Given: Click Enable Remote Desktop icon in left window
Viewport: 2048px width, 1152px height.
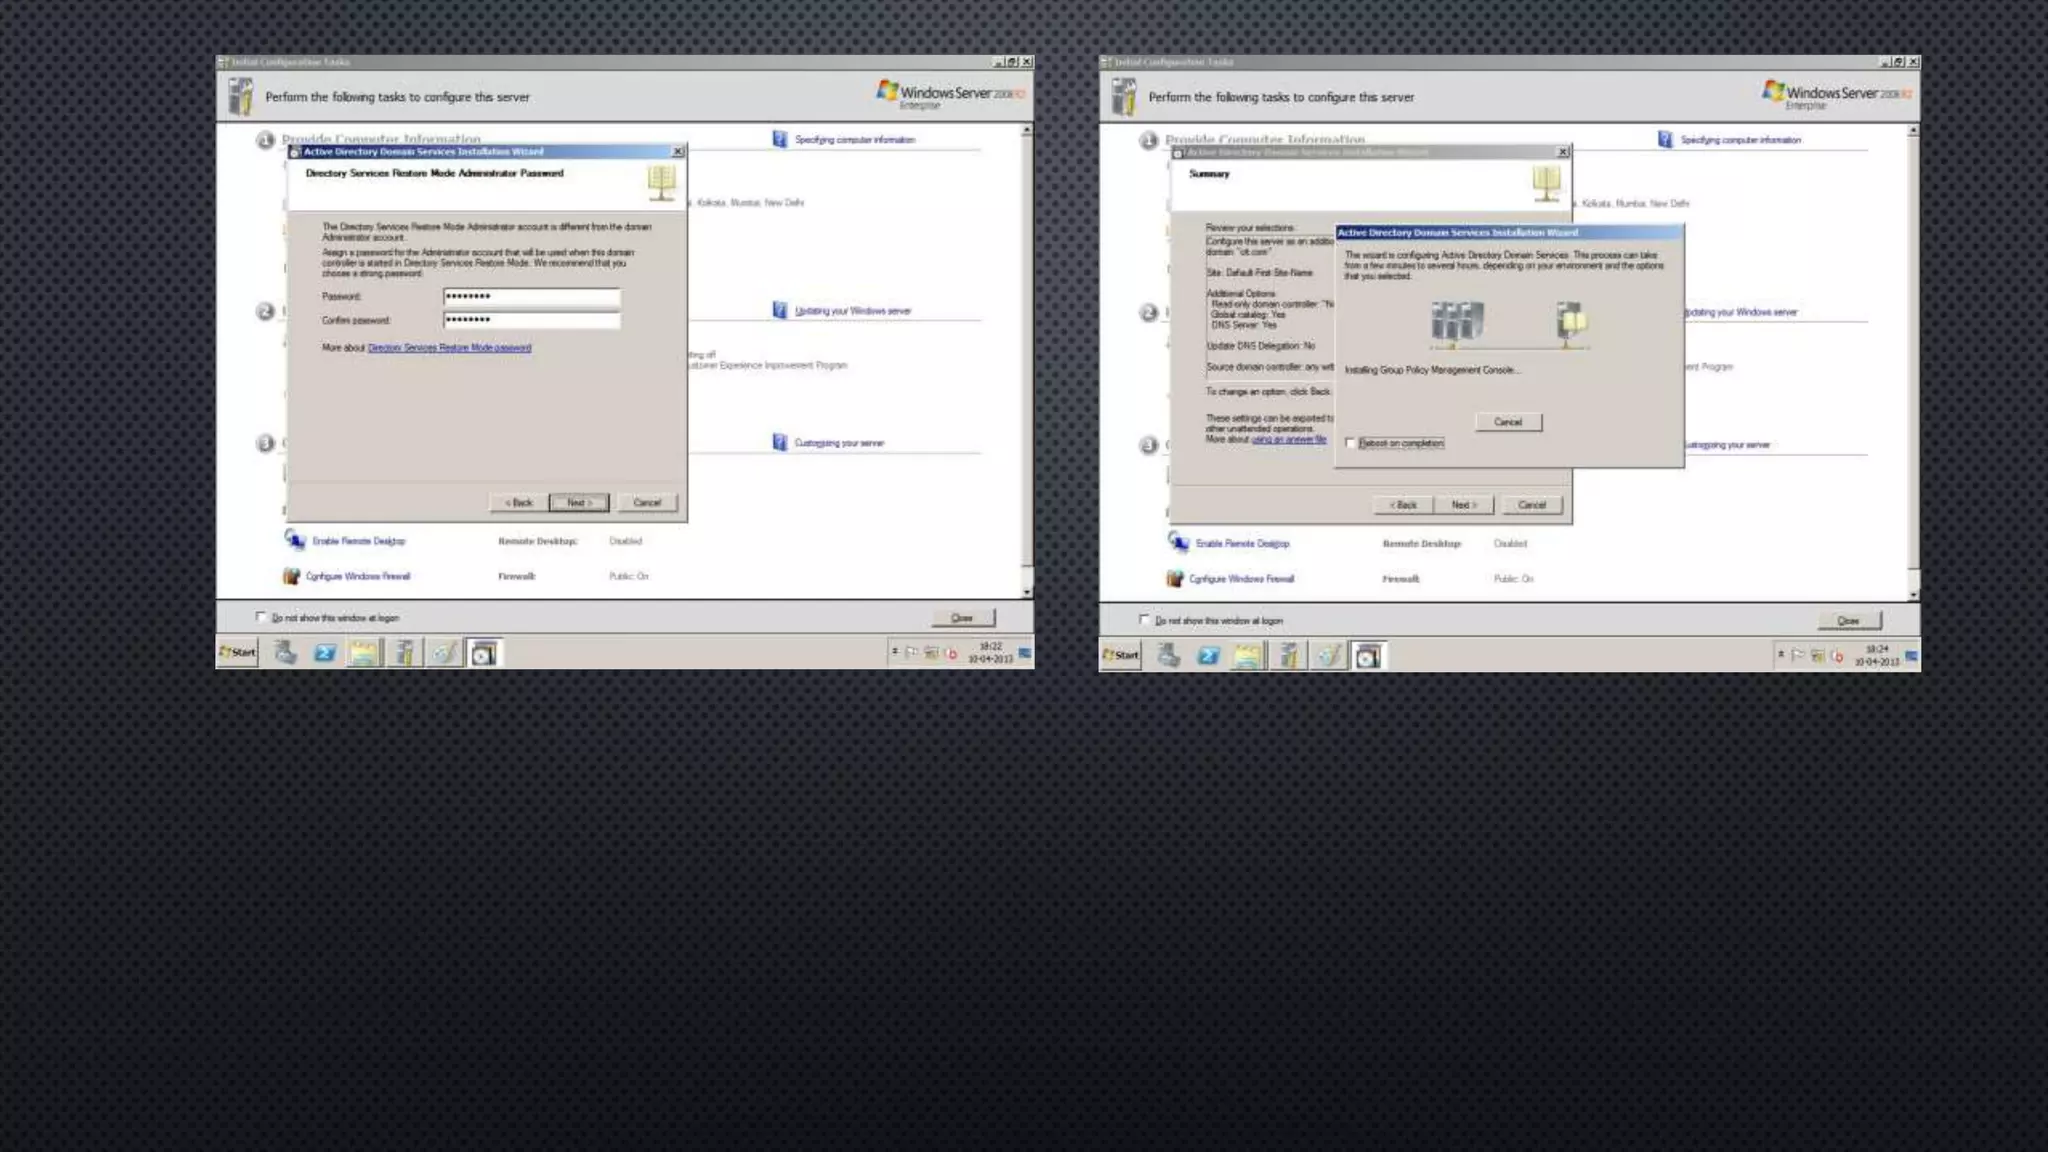Looking at the screenshot, I should pos(295,540).
